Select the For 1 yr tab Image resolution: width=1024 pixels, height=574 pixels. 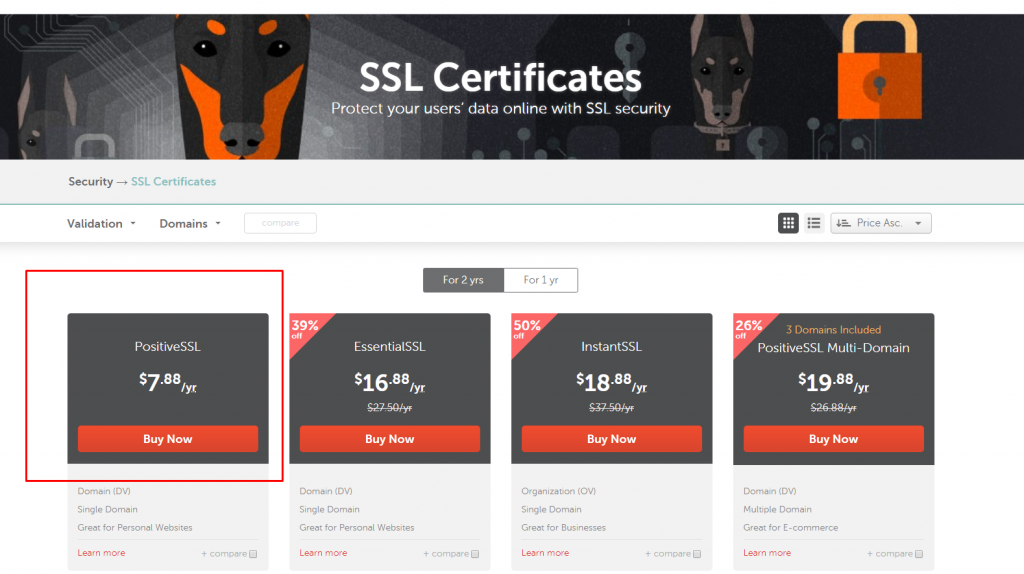pyautogui.click(x=540, y=280)
